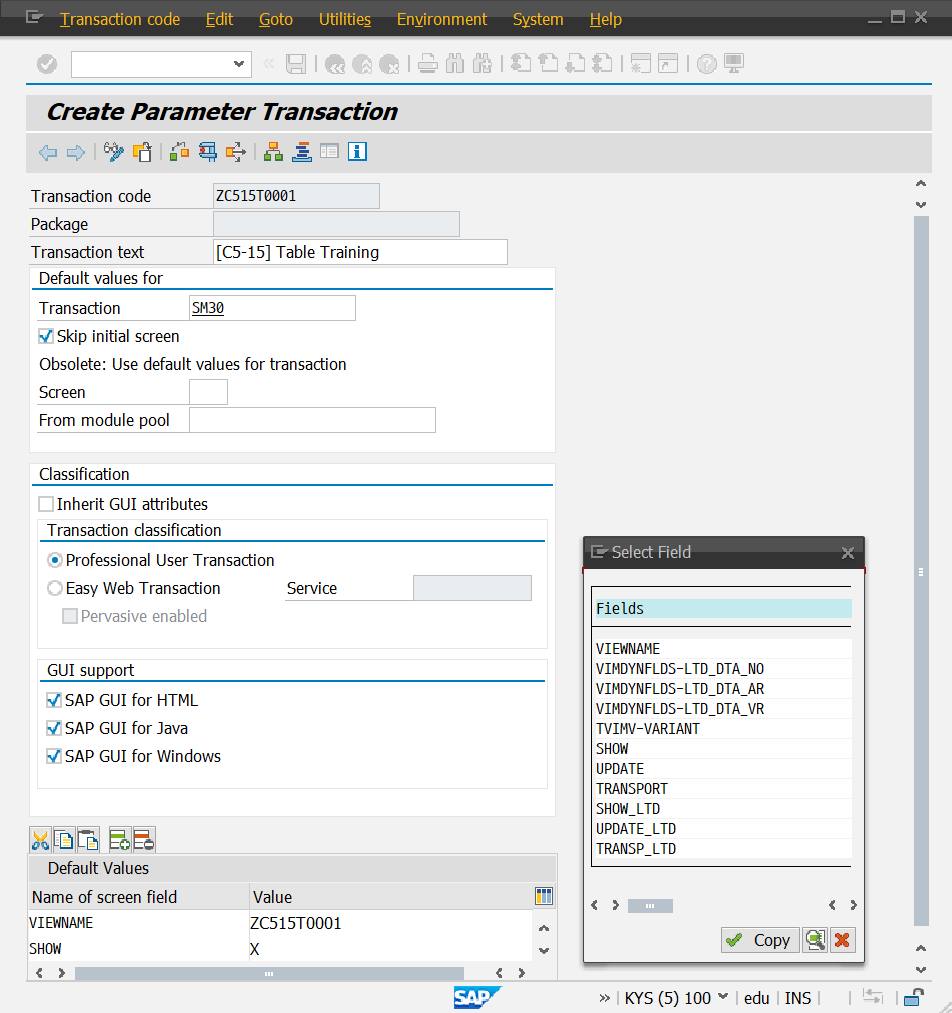
Task: Toggle SAP GUI for Java checkbox
Action: tap(54, 728)
